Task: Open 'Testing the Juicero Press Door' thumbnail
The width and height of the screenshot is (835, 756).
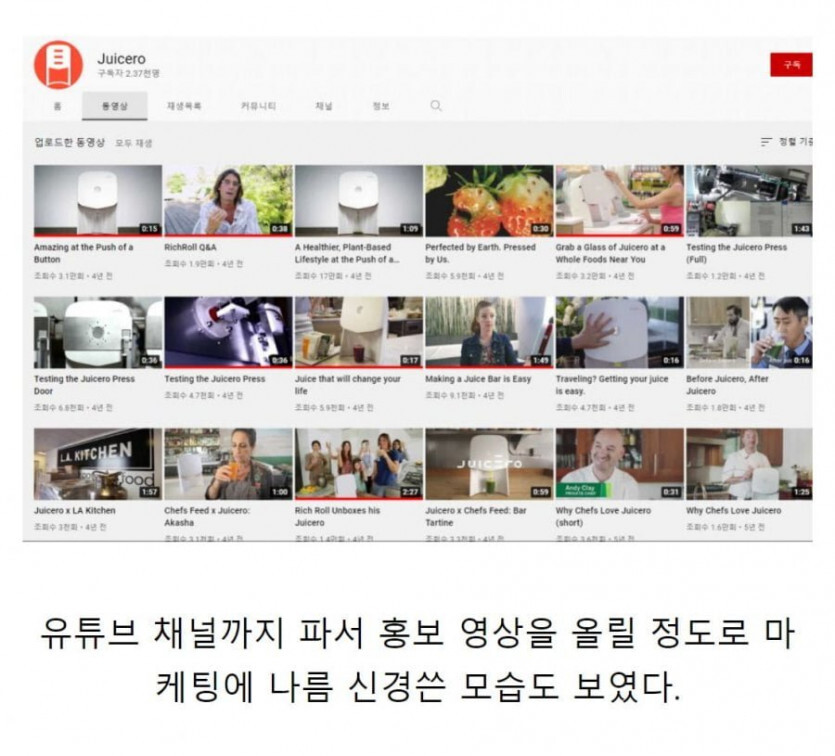Action: click(98, 332)
